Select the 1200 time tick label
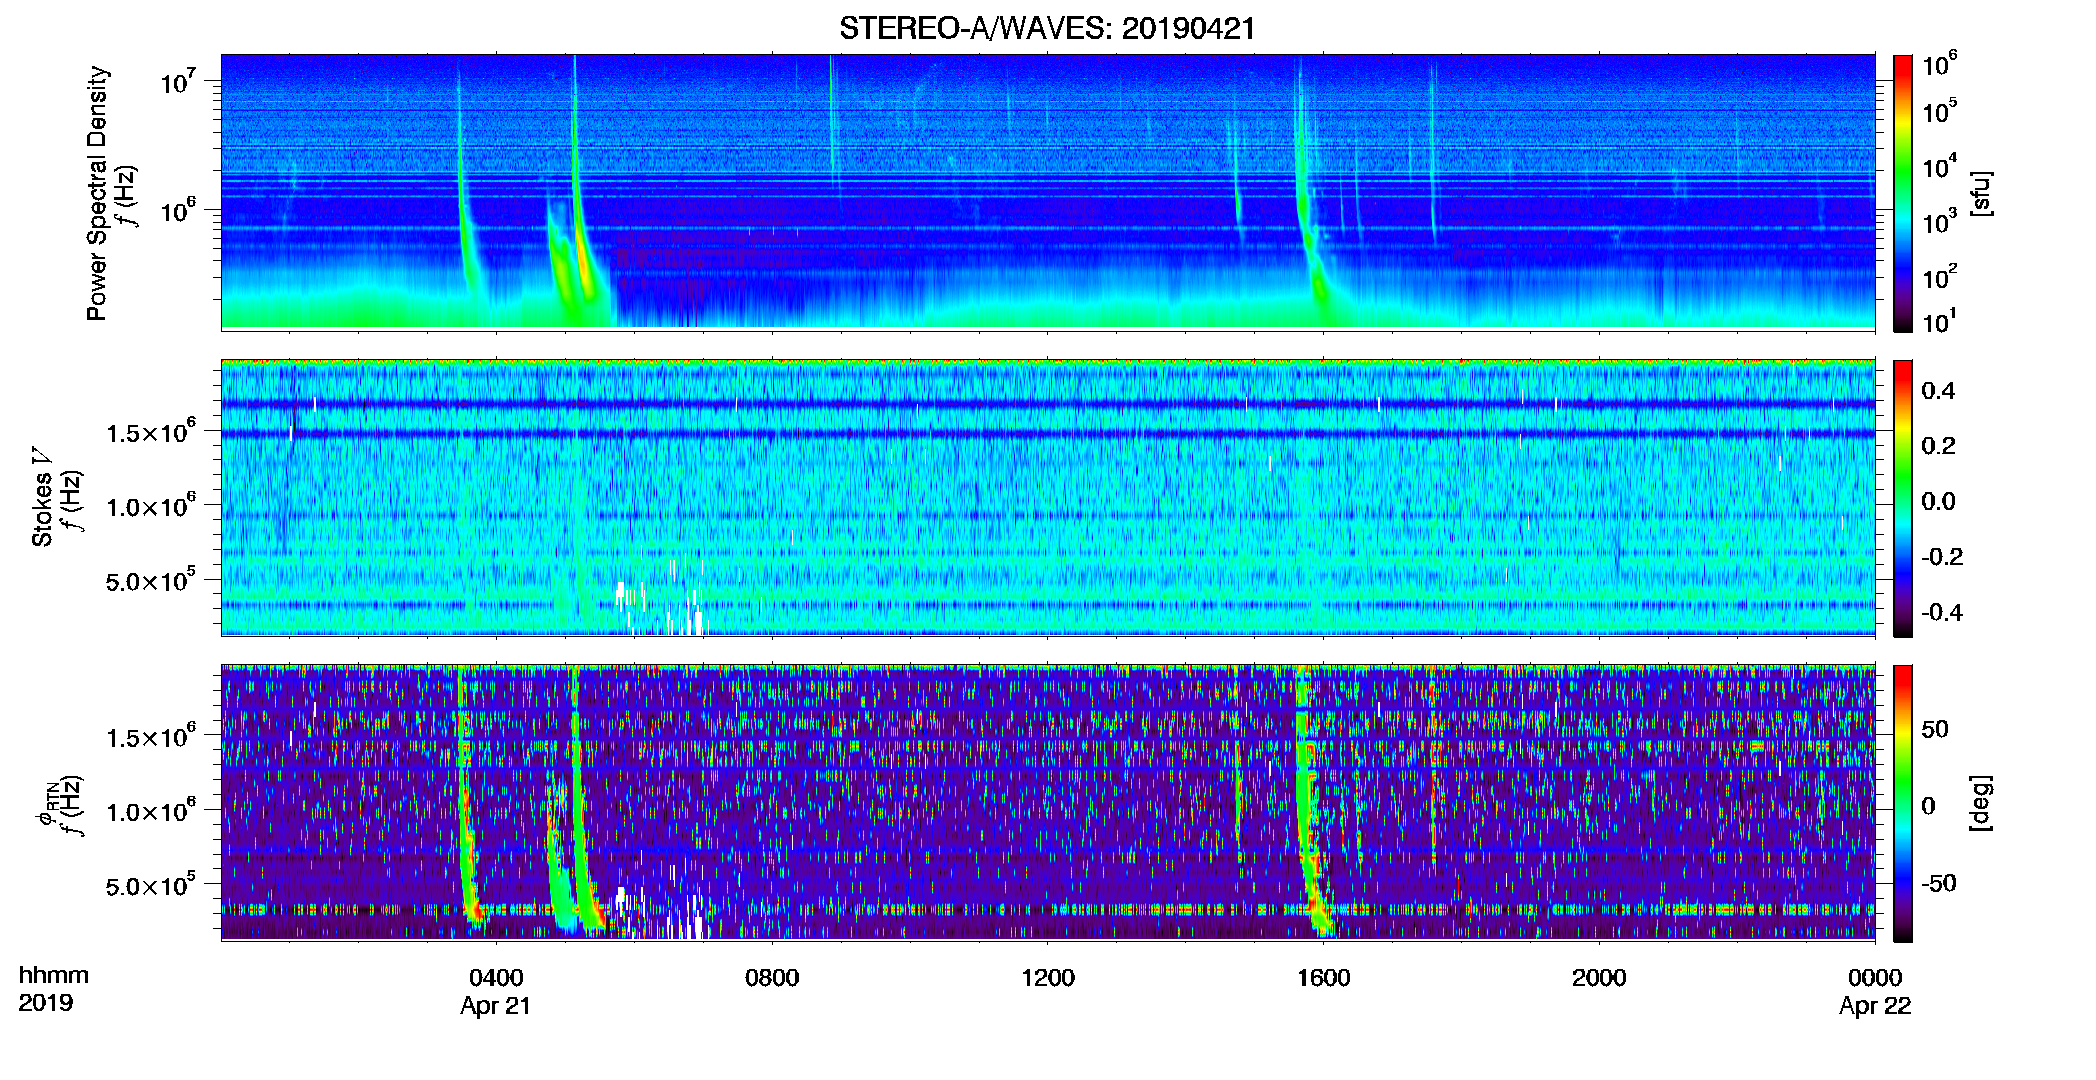The height and width of the screenshot is (1080, 2096). coord(1048,978)
